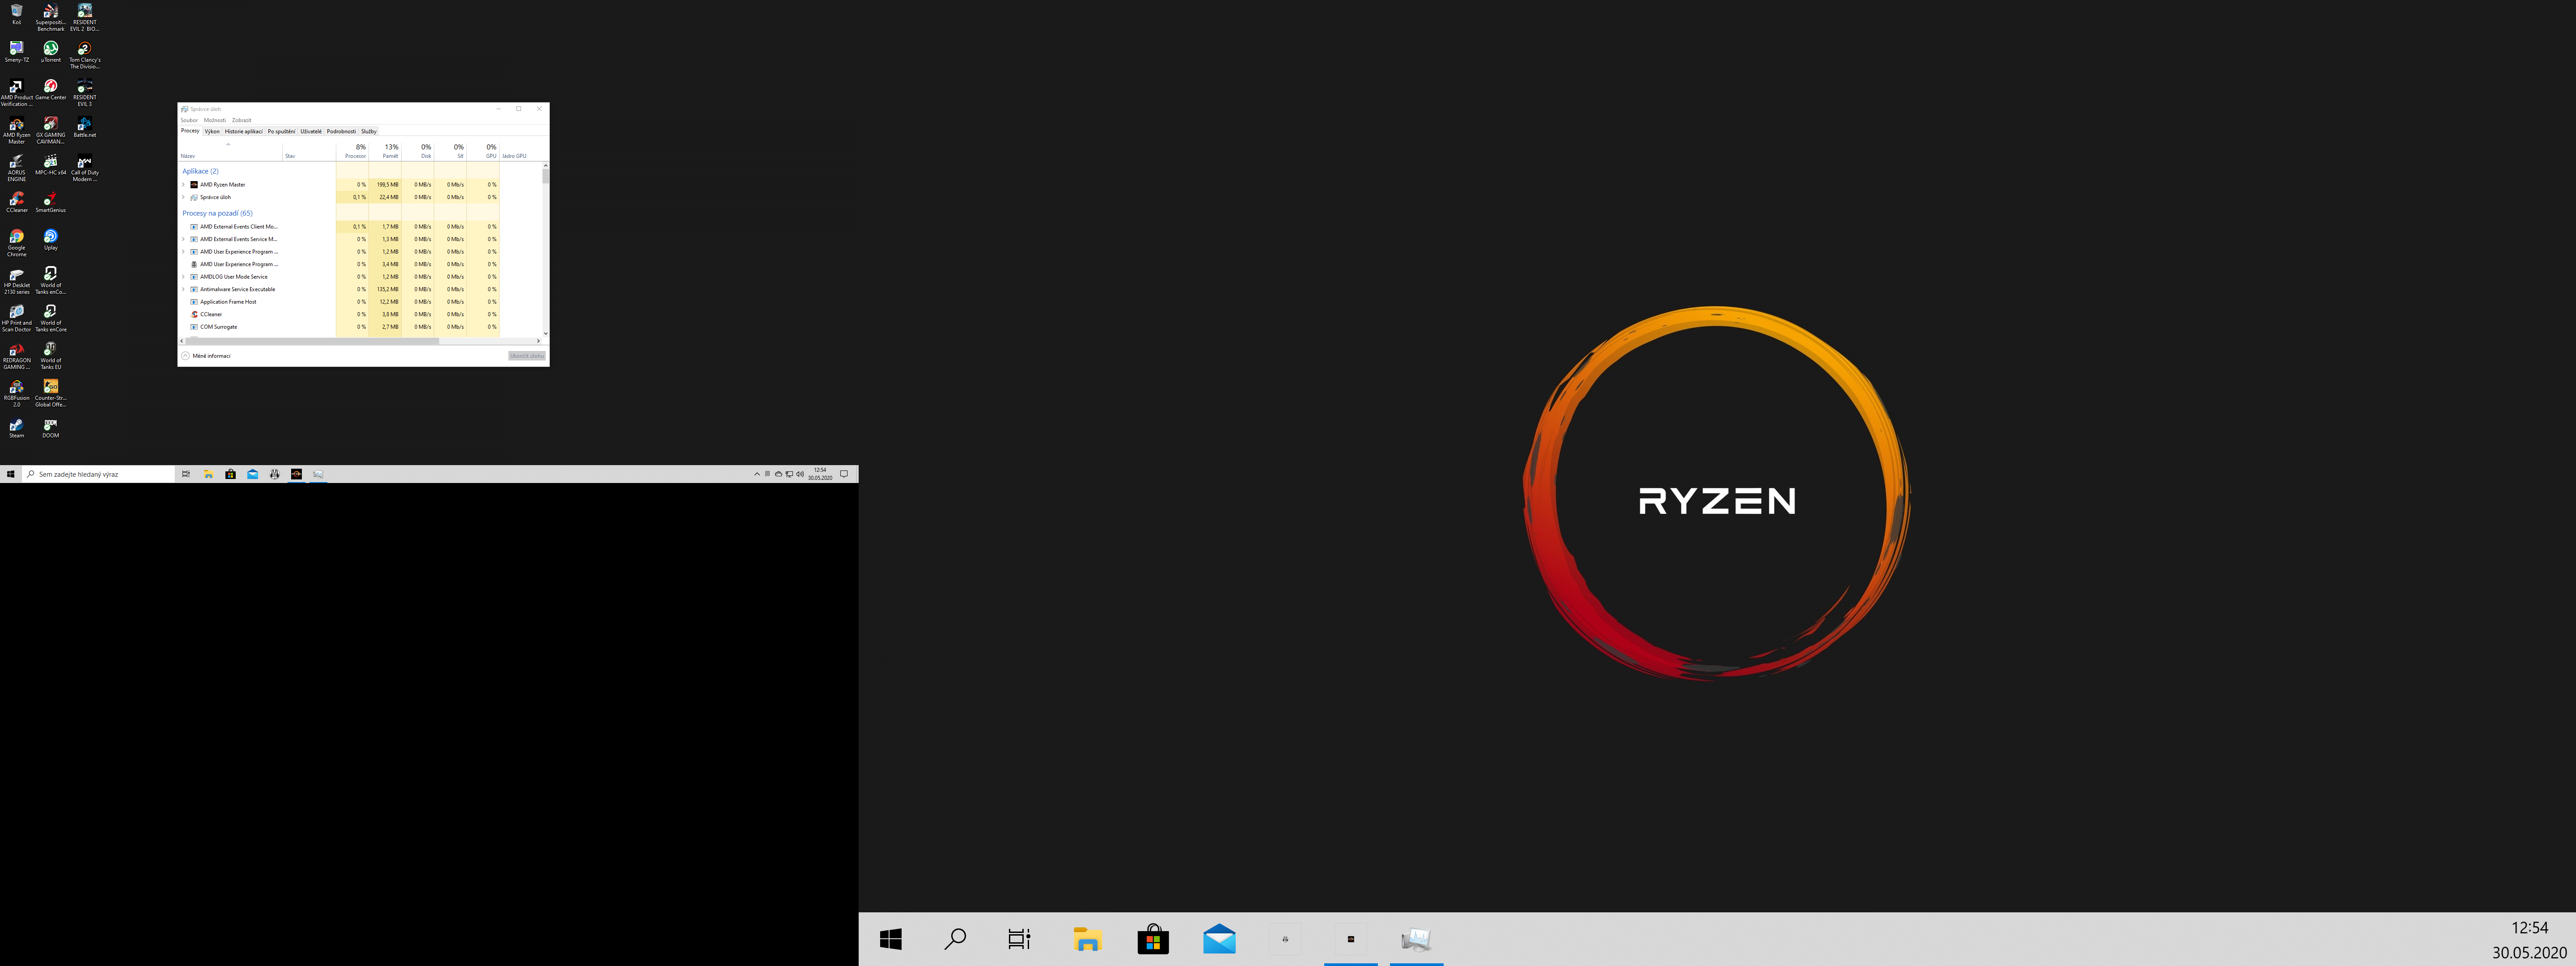Expand the AMD Ryzen Master process group
The width and height of the screenshot is (2576, 966).
pyautogui.click(x=184, y=185)
